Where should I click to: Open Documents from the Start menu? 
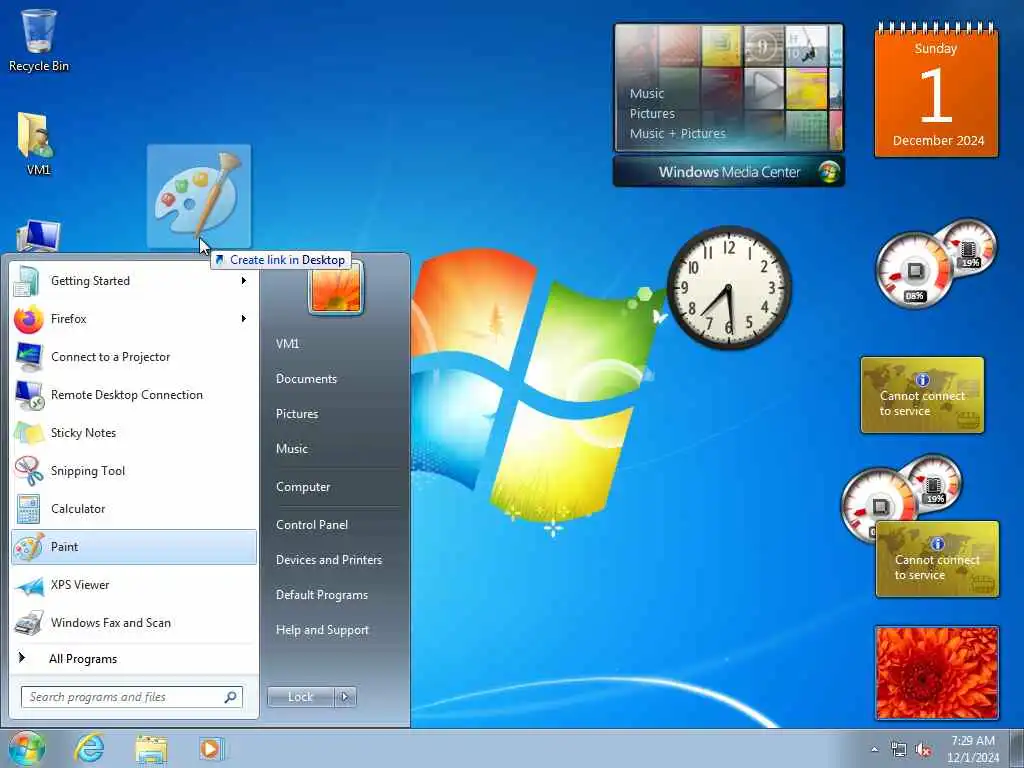[x=306, y=379]
